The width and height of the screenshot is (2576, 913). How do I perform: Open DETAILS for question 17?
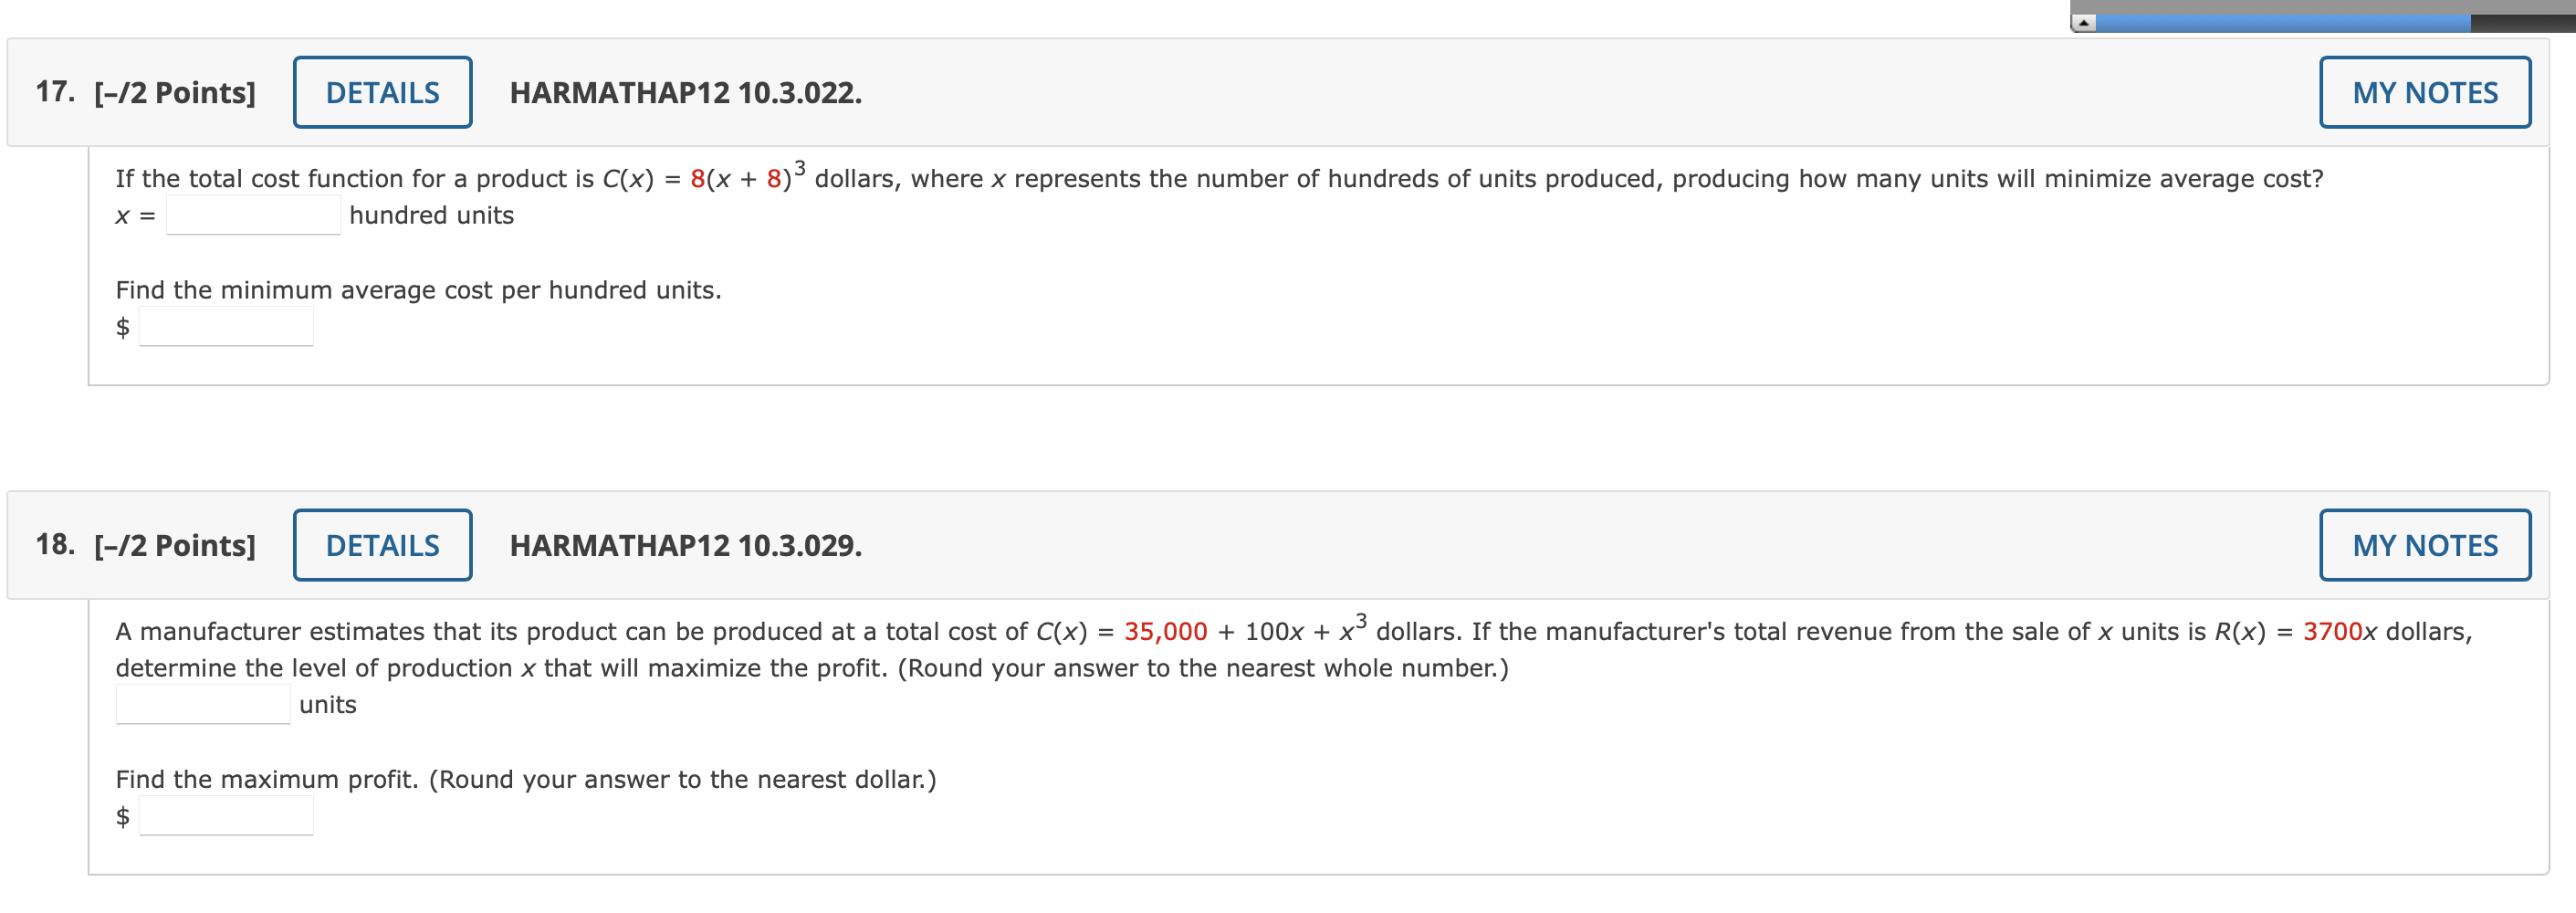coord(381,92)
